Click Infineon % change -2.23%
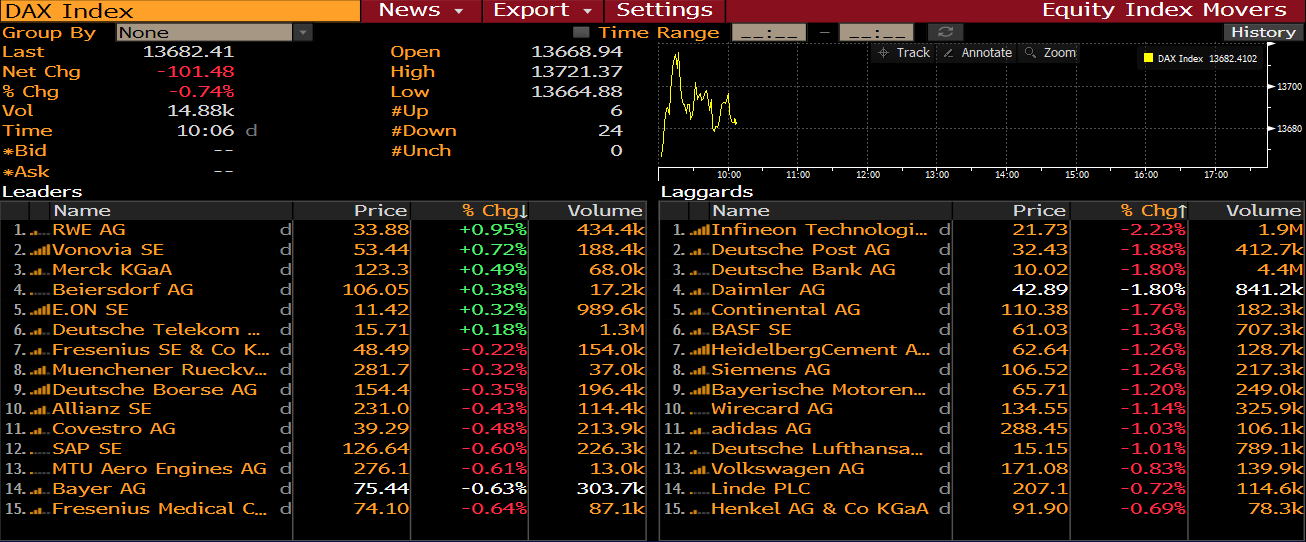The width and height of the screenshot is (1306, 542). click(1154, 230)
